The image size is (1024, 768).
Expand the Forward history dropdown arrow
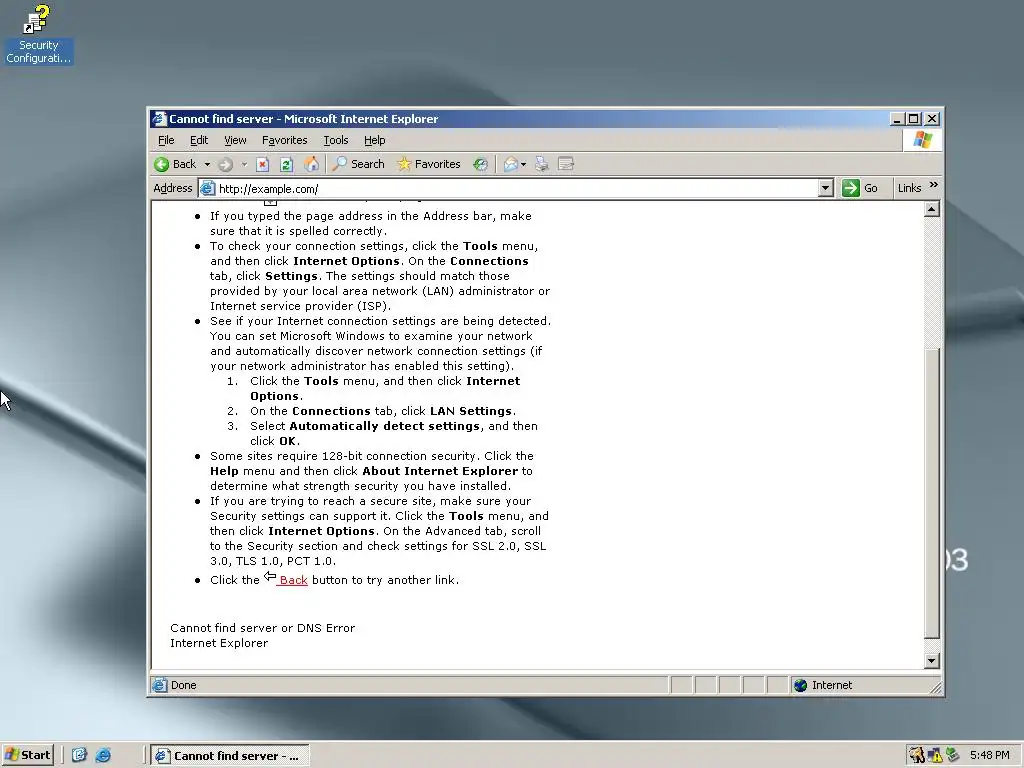click(x=244, y=165)
